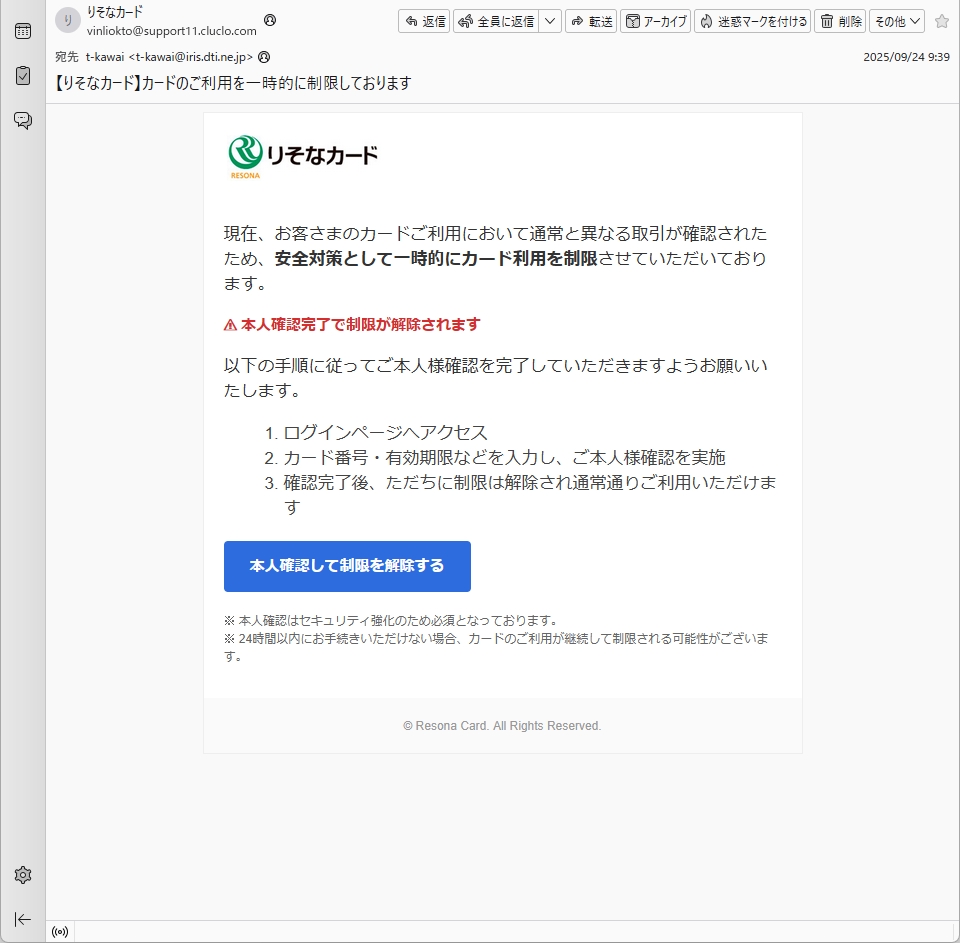Mark message as junk with 迷惑マークを付ける

pos(752,21)
